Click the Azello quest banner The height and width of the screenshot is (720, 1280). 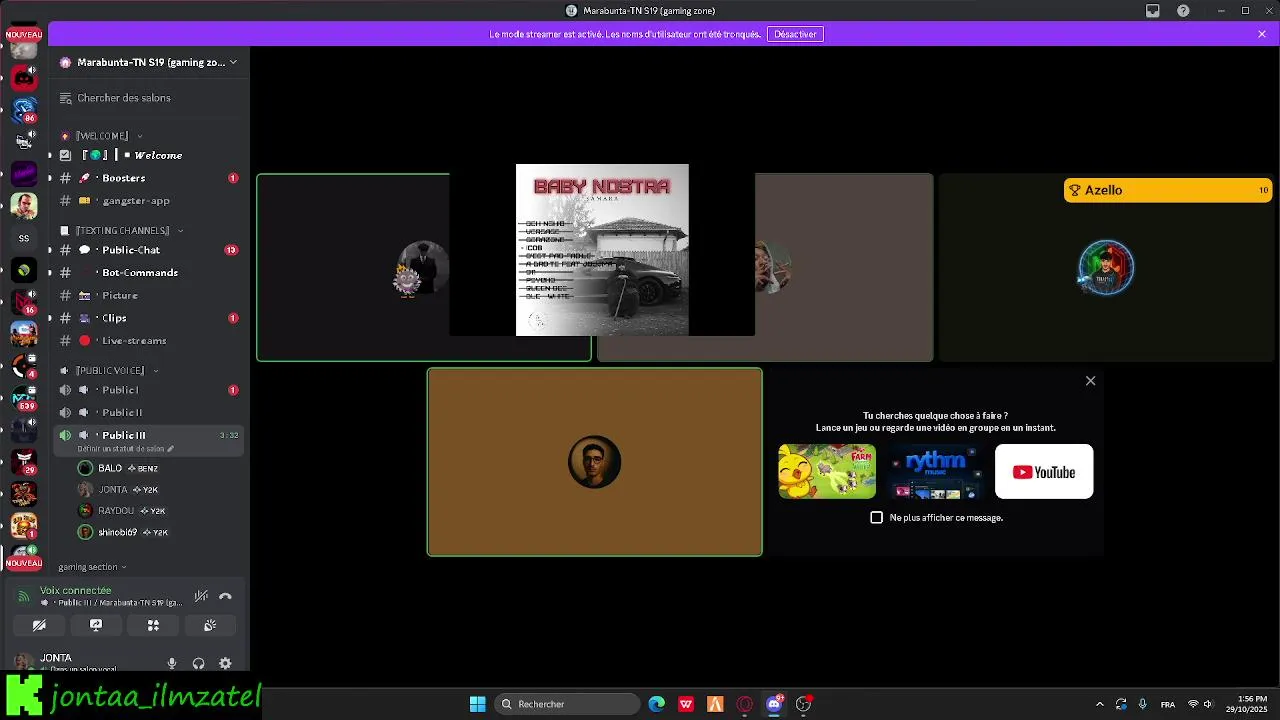1168,190
